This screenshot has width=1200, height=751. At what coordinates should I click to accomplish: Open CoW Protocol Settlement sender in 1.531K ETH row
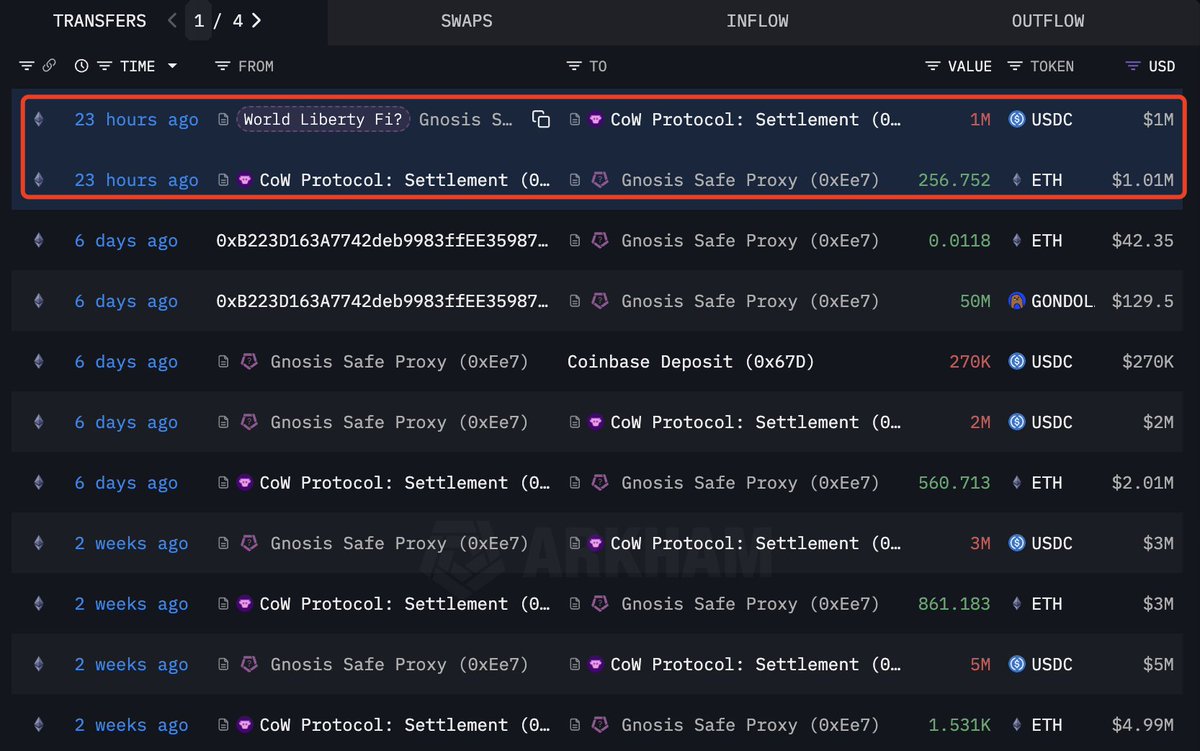pyautogui.click(x=404, y=726)
